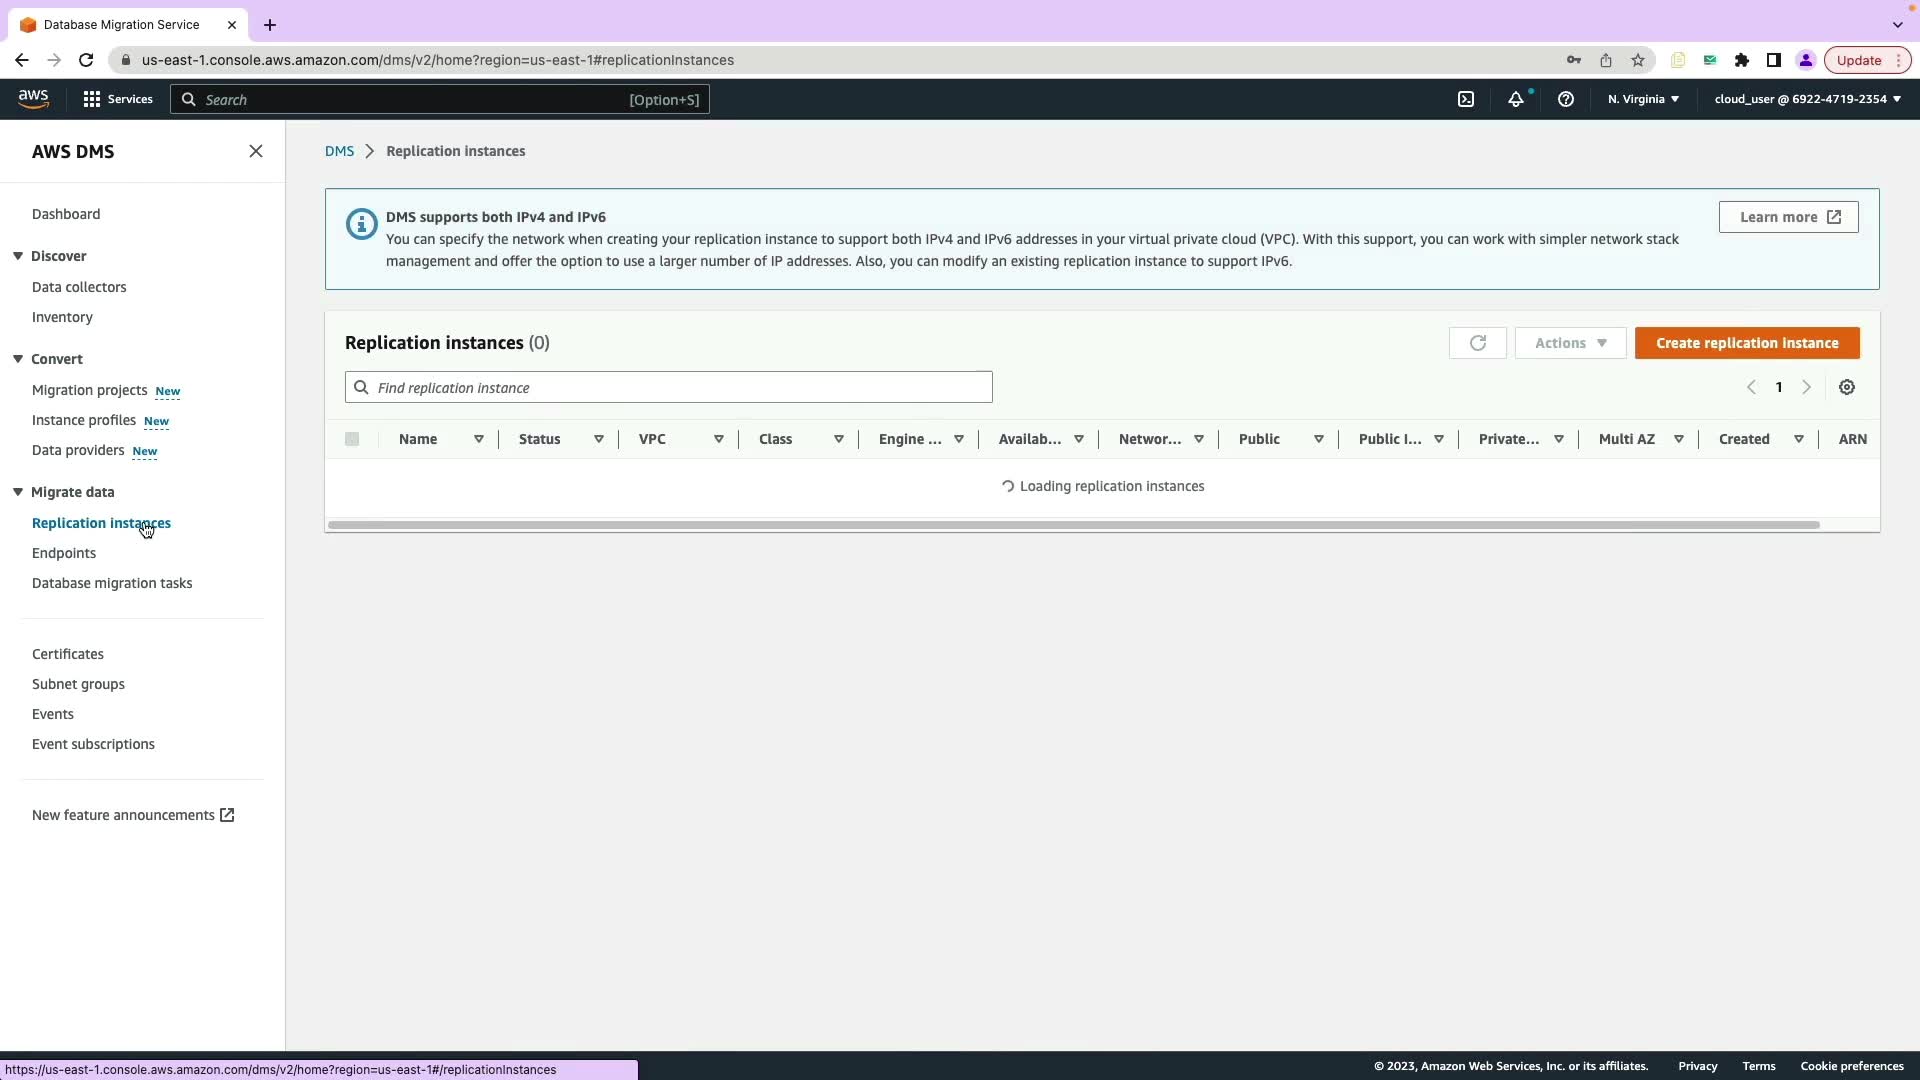Go to Database migration tasks
1920x1080 pixels.
pyautogui.click(x=112, y=583)
